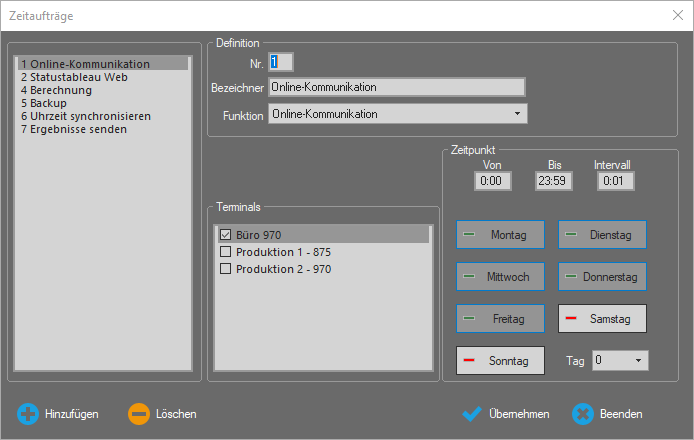Click the blue checkmark Übernehmen icon
The width and height of the screenshot is (694, 440).
point(472,413)
